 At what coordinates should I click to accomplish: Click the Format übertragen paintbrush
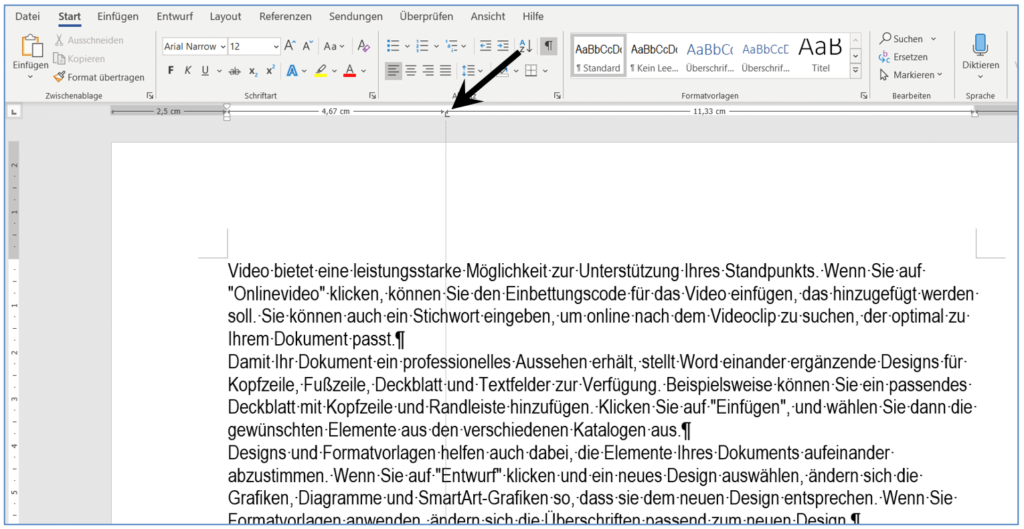click(99, 77)
